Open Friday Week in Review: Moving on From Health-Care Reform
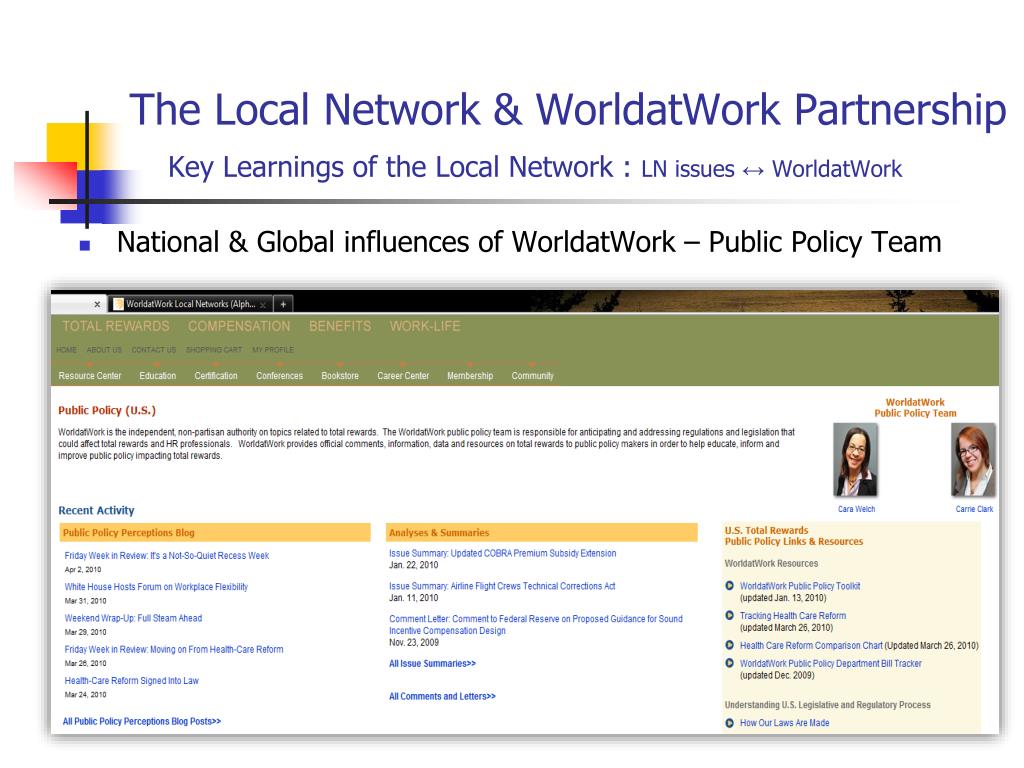The width and height of the screenshot is (1024, 768). 174,650
